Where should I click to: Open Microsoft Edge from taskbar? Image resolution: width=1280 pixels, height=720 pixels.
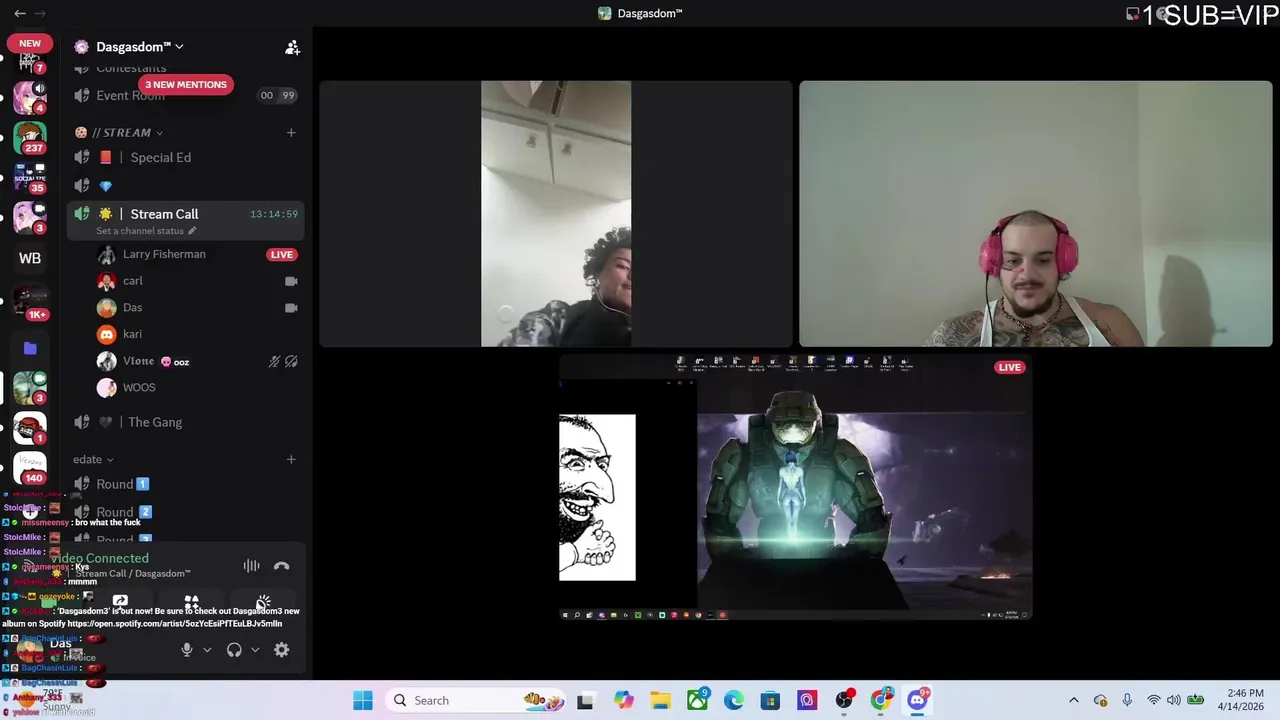pos(734,701)
